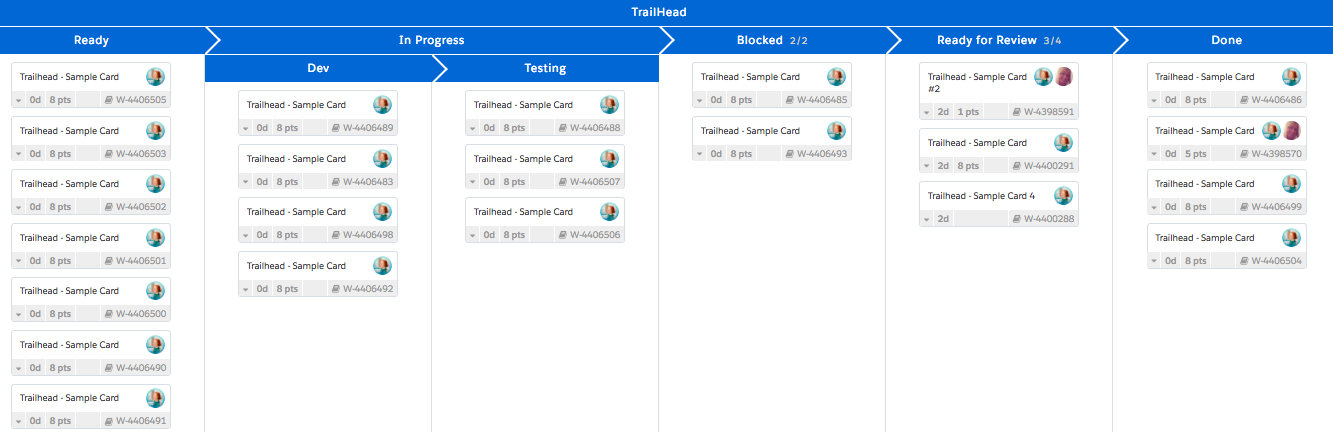Open work item link W-4406503

tap(141, 154)
